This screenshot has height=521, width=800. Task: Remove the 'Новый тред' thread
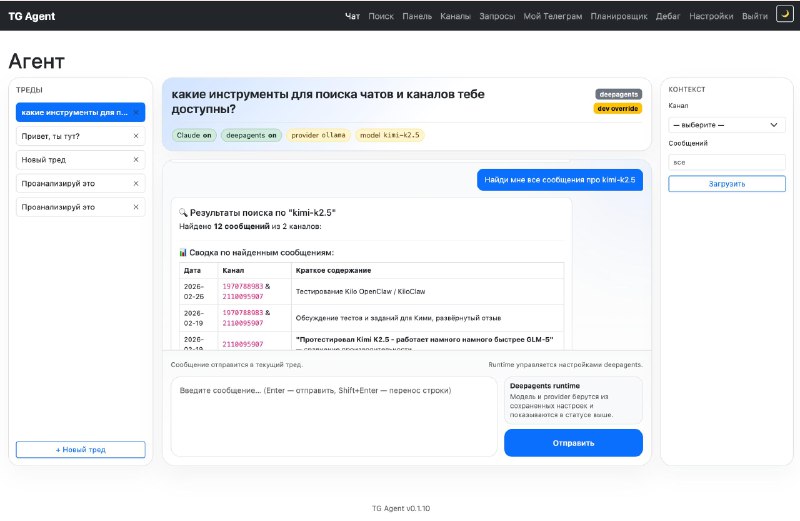pos(136,160)
